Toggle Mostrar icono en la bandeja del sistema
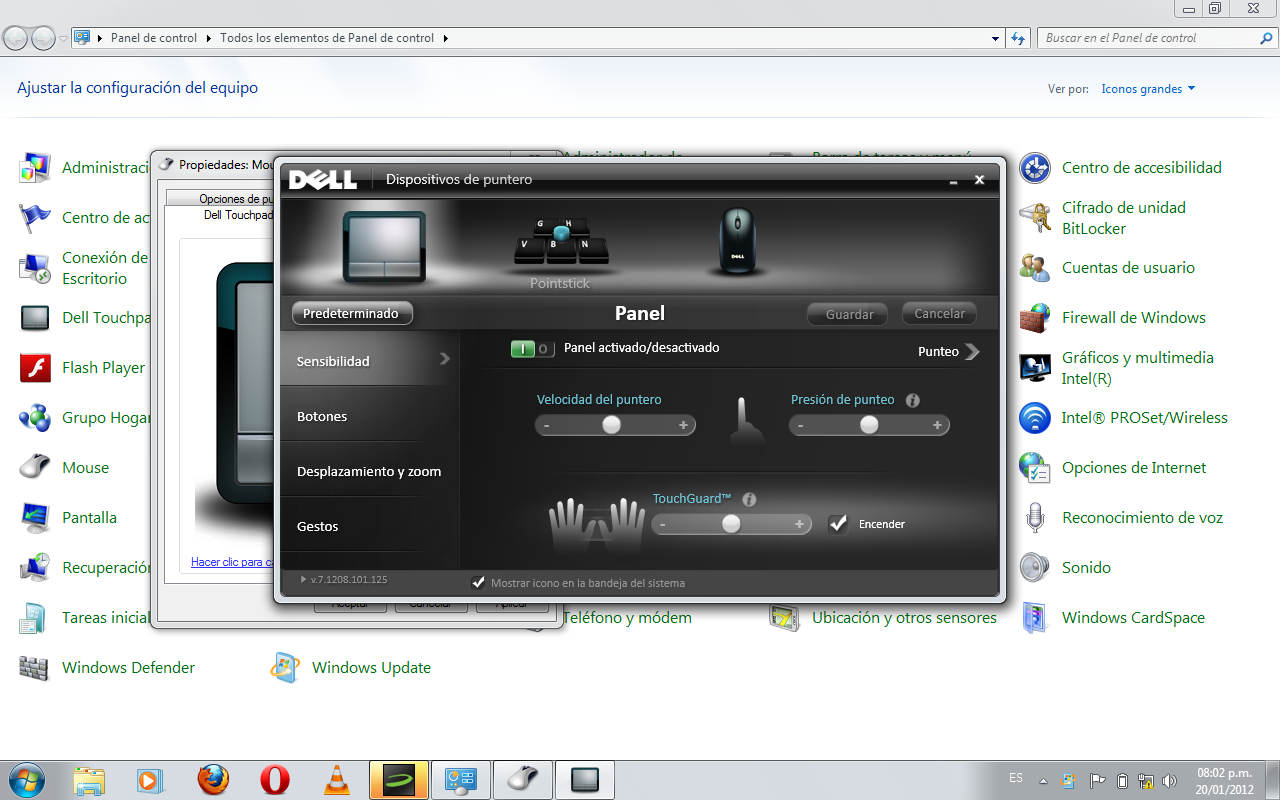The image size is (1280, 800). [x=478, y=582]
